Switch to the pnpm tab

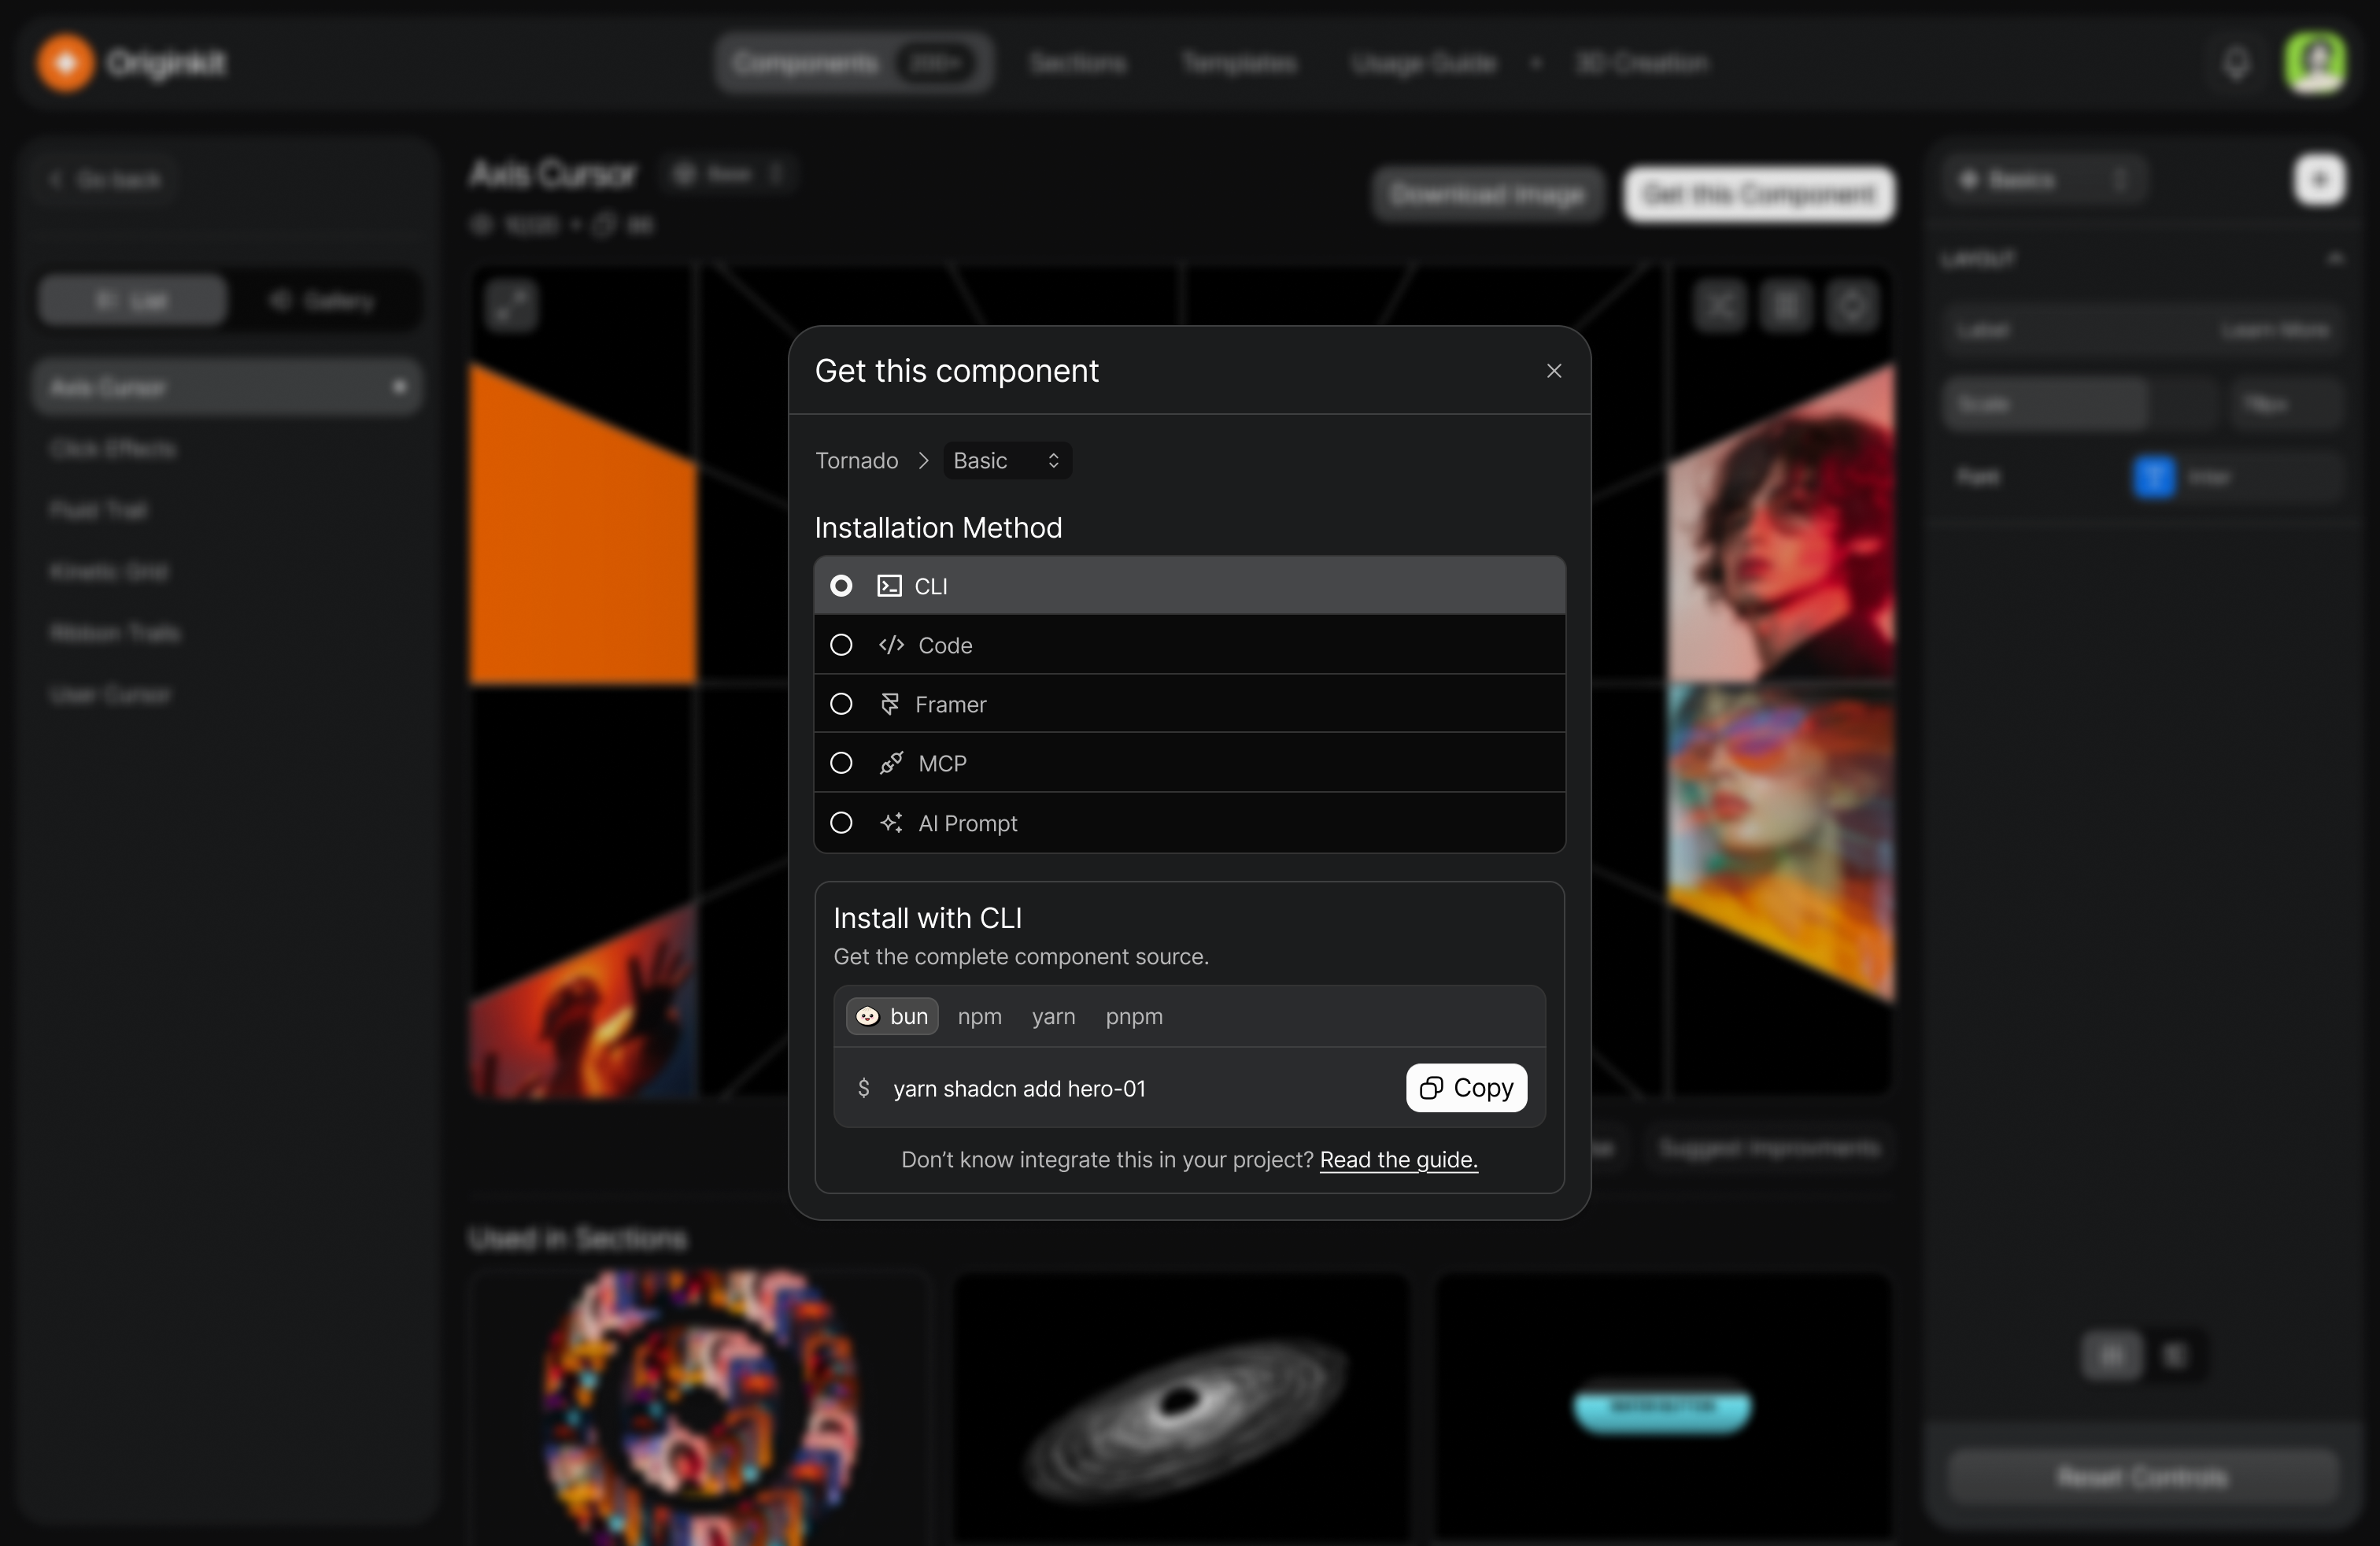[1134, 1016]
